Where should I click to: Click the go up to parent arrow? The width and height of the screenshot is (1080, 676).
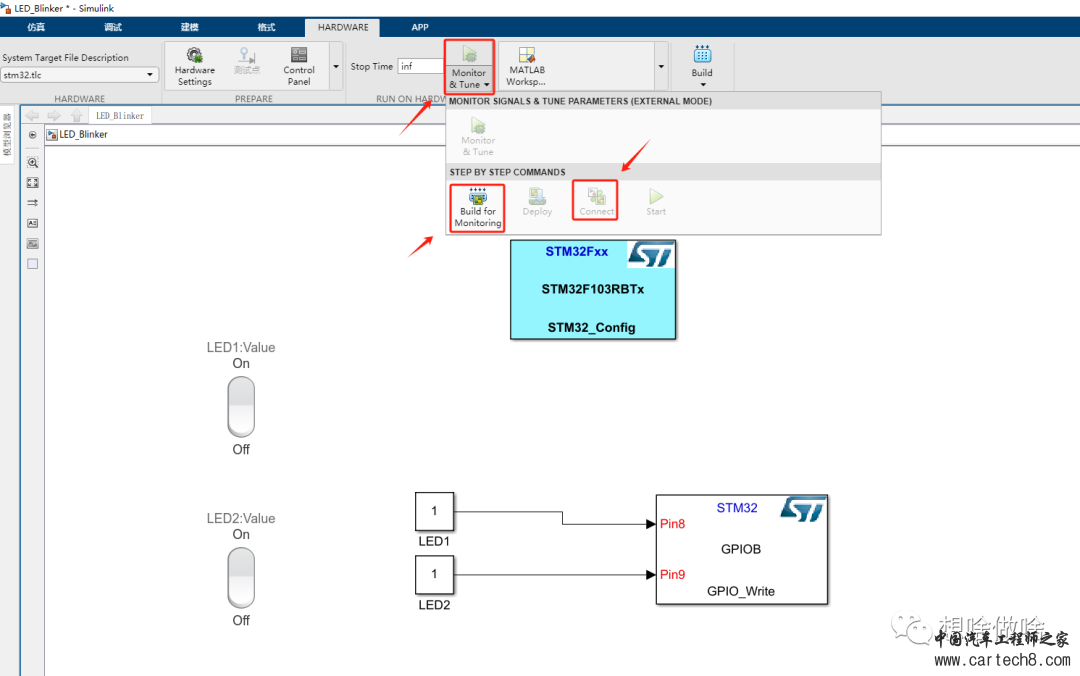(76, 115)
